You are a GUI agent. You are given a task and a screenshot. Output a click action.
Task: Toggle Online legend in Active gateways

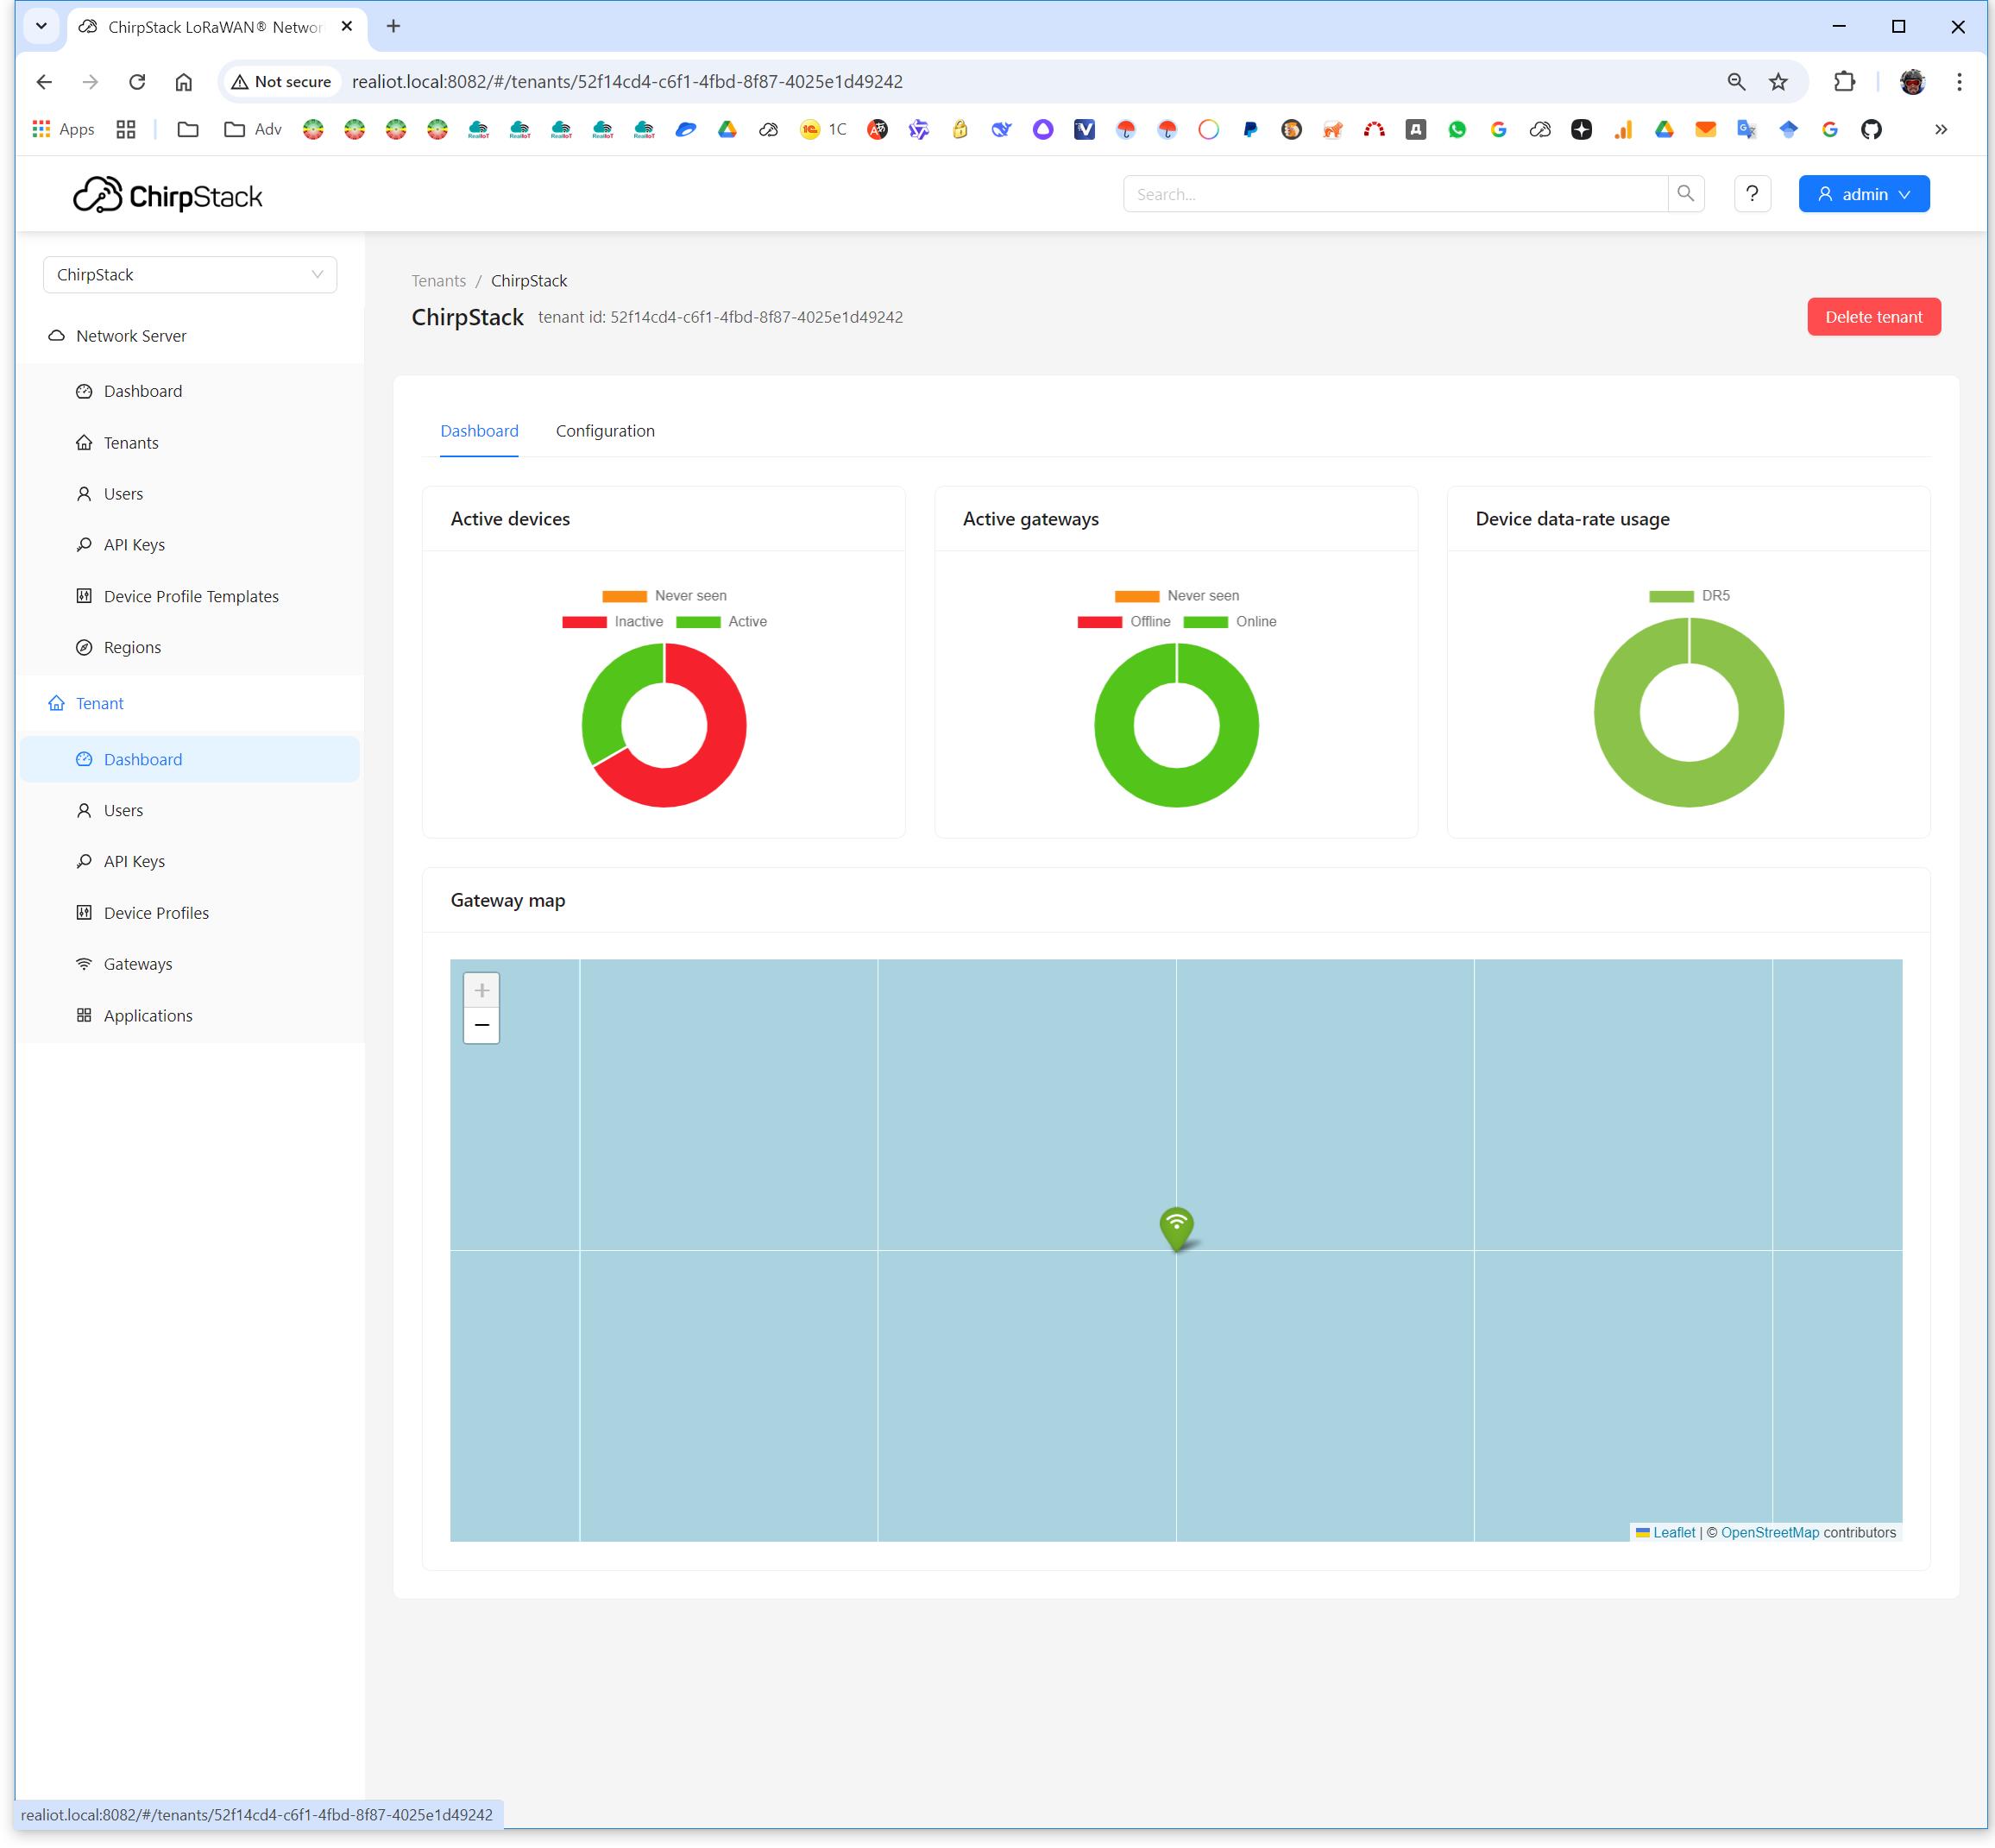coord(1230,622)
